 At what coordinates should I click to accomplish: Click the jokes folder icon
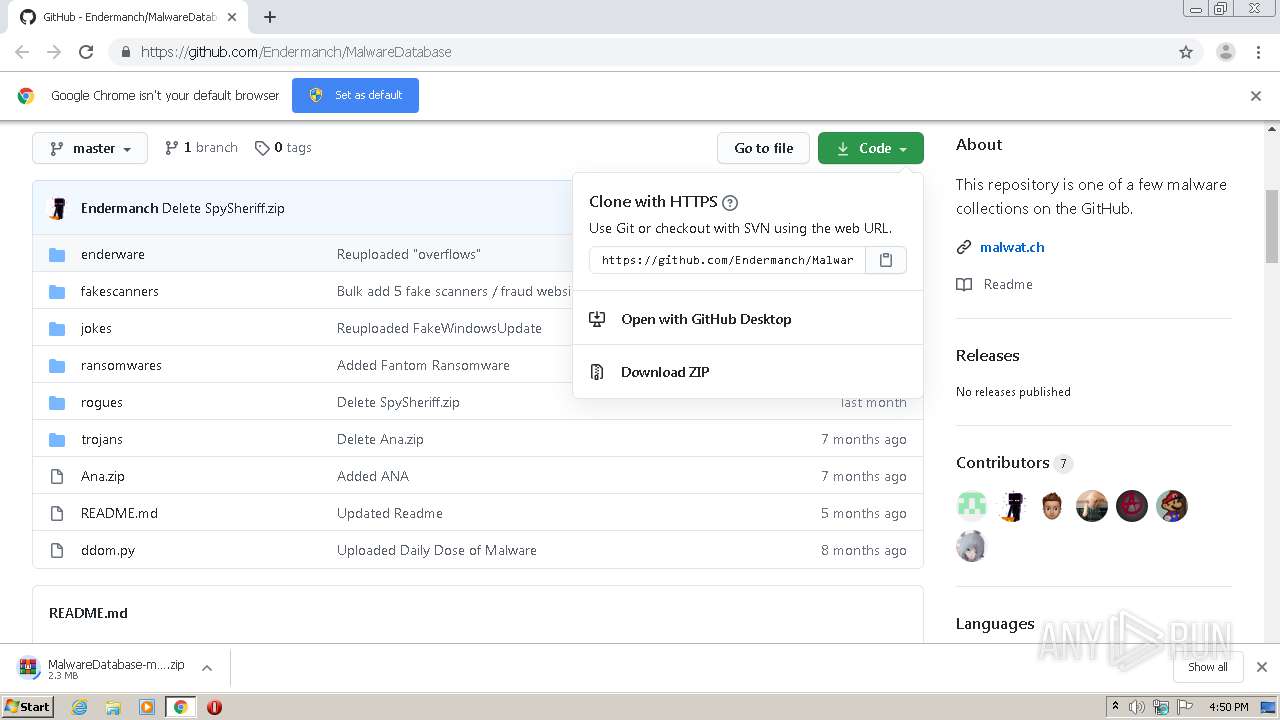57,328
